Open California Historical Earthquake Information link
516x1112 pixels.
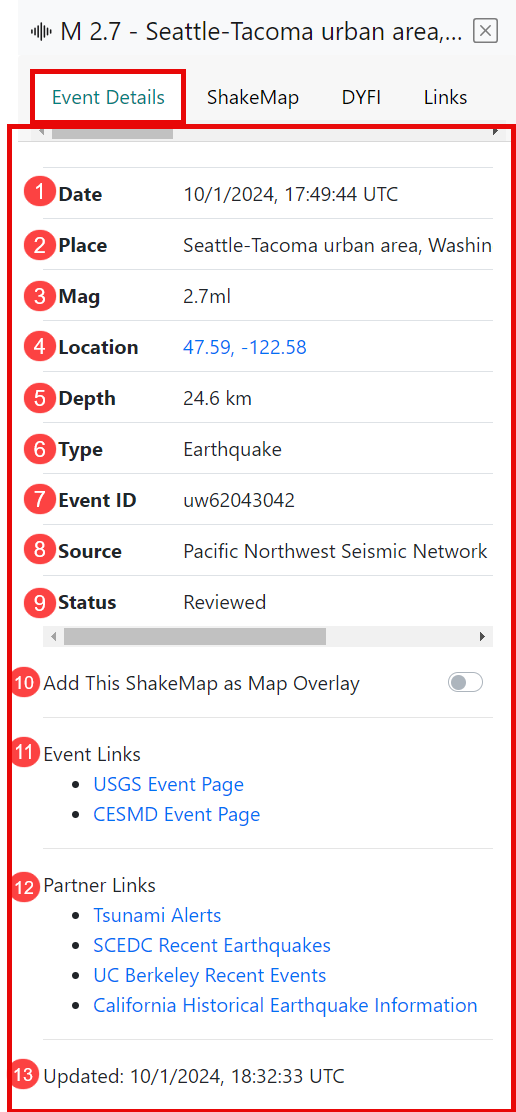(x=285, y=1005)
